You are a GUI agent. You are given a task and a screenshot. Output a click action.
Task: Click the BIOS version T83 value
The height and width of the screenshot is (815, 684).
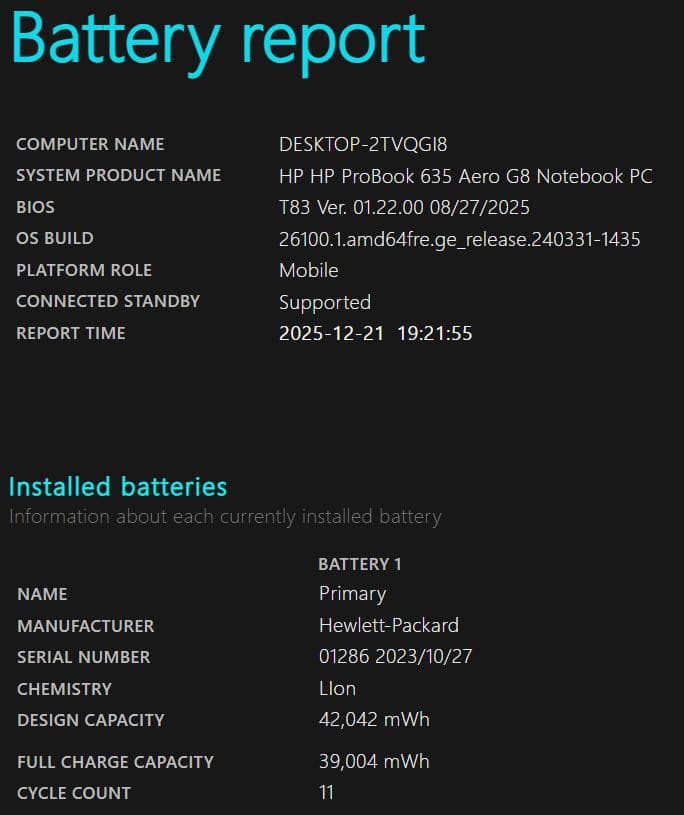[404, 208]
